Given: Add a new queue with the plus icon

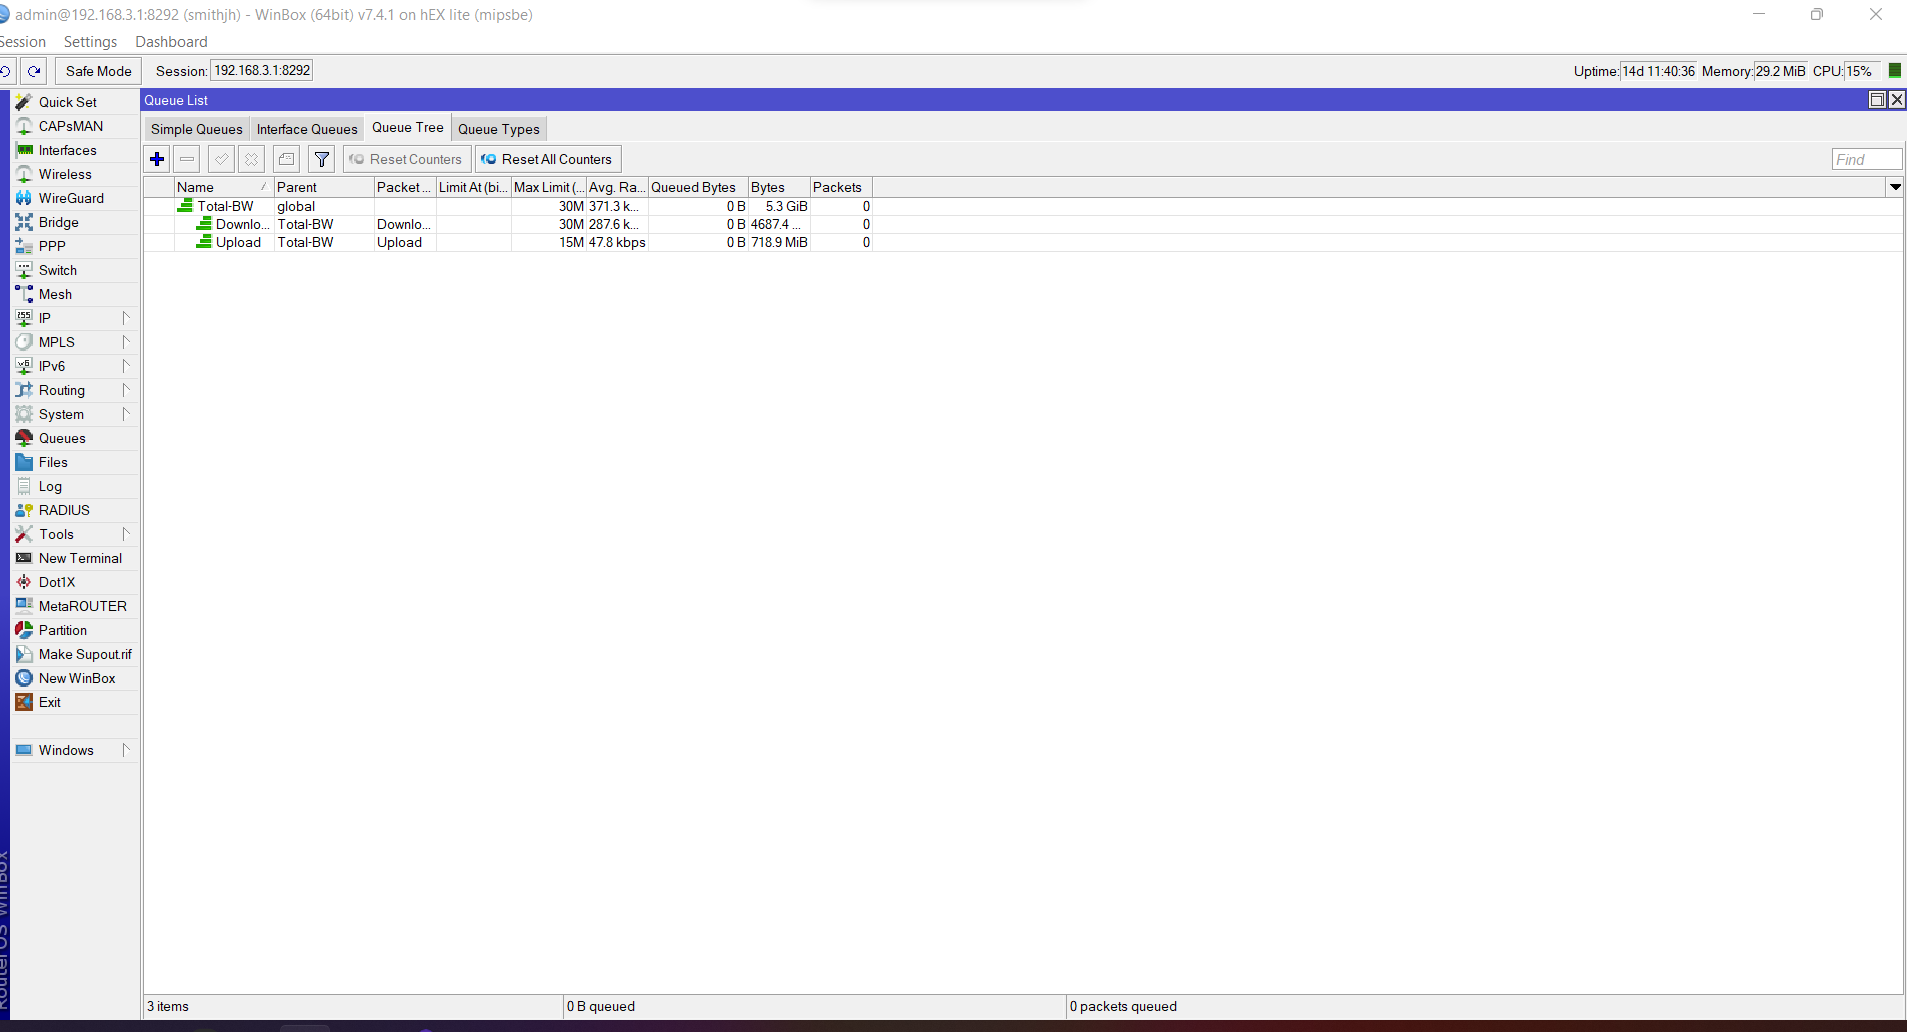Looking at the screenshot, I should pyautogui.click(x=157, y=159).
